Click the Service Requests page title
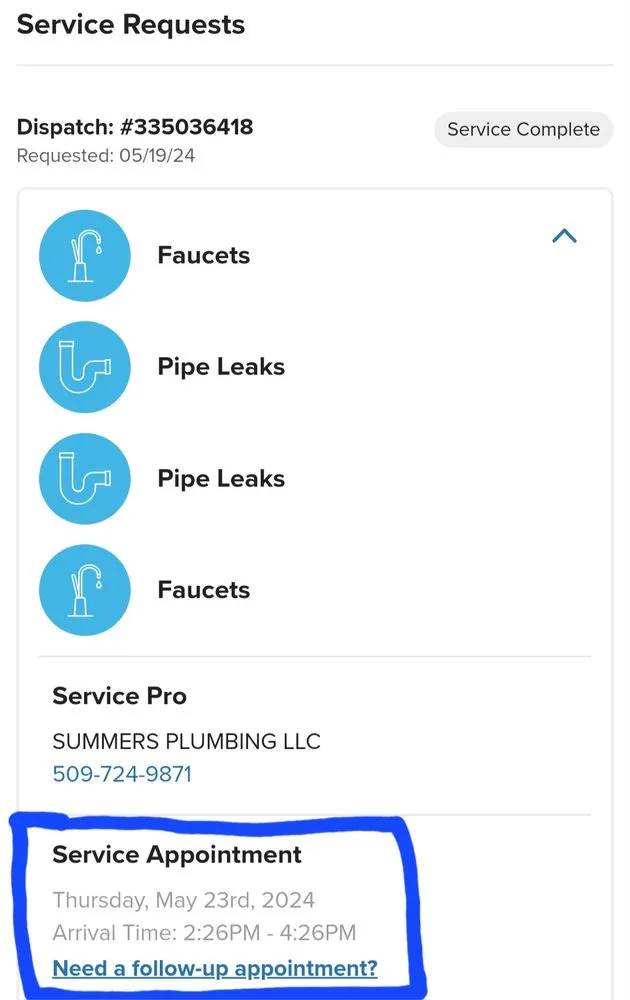Screen dimensions: 630x1000 click(130, 25)
